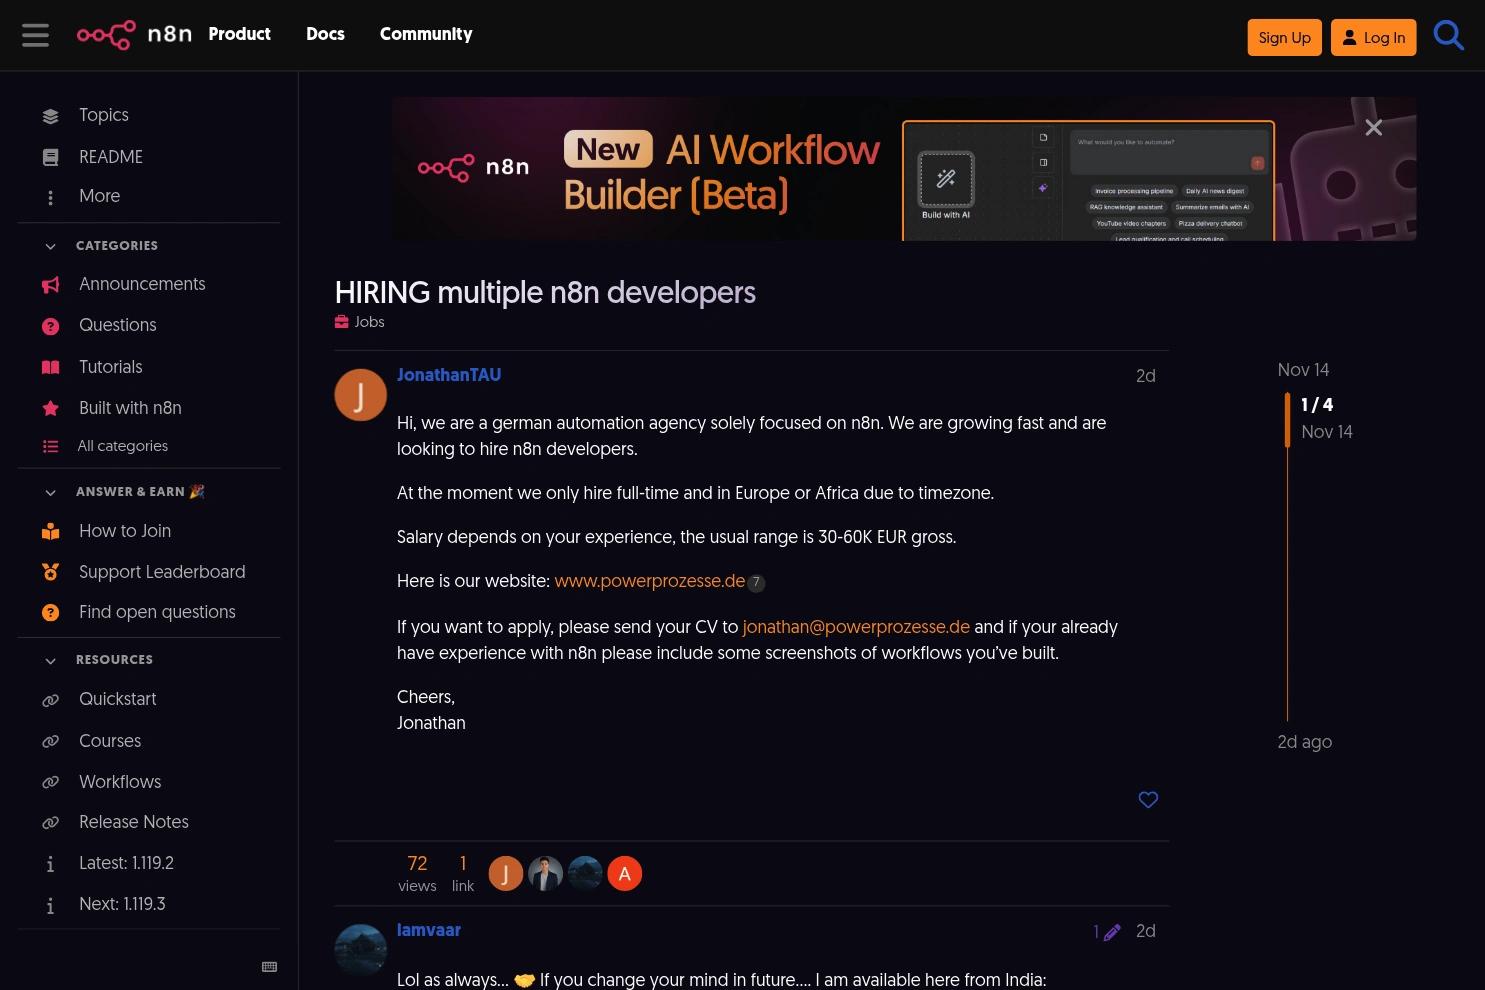Viewport: 1485px width, 990px height.
Task: Jump to the 2d ago timeline marker
Action: click(1304, 742)
